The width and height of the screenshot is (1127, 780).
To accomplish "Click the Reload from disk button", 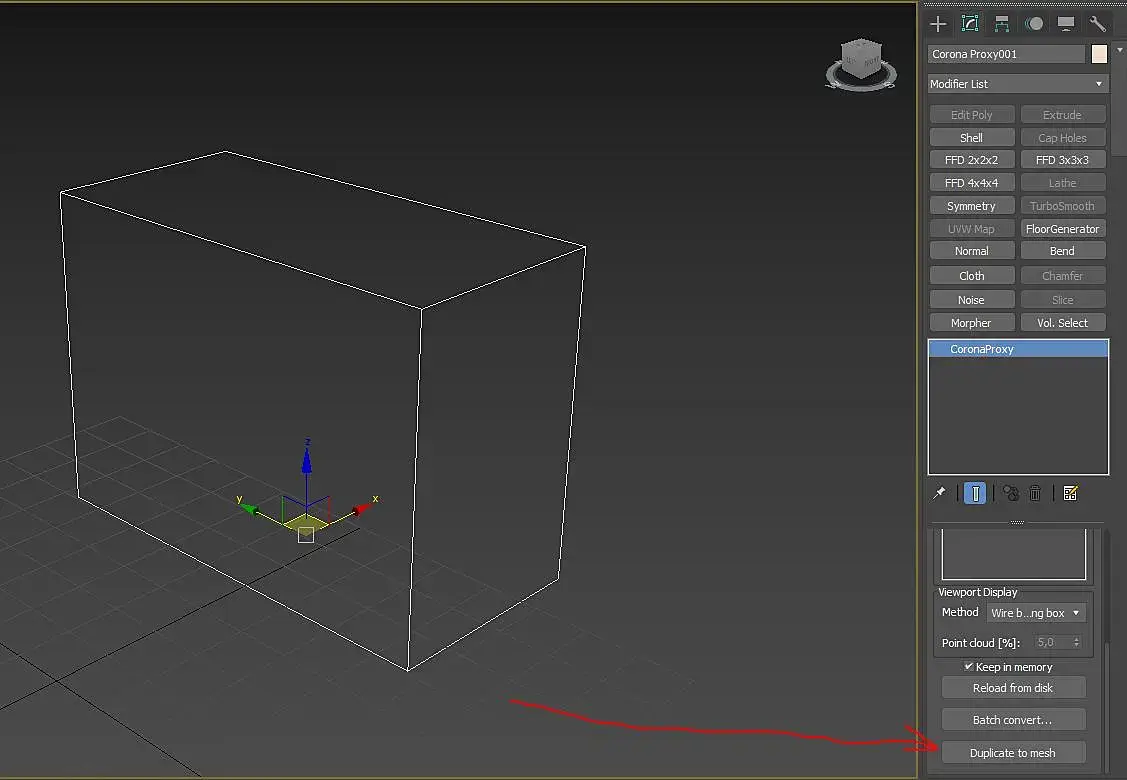I will tap(1013, 688).
